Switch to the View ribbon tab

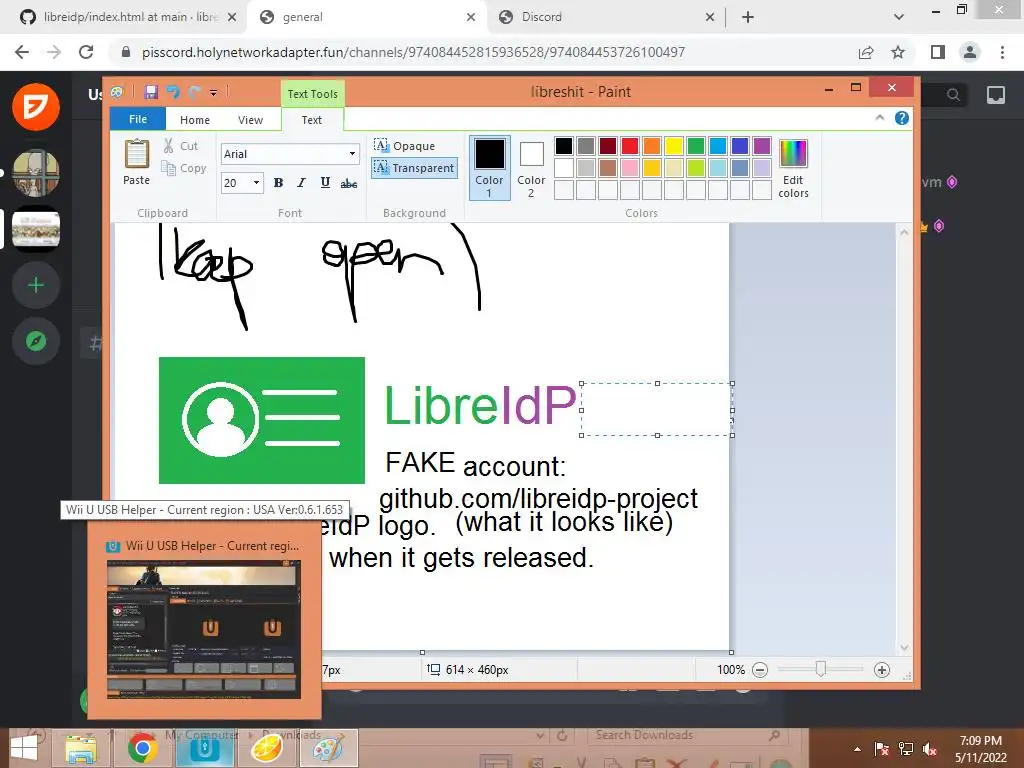coord(250,120)
